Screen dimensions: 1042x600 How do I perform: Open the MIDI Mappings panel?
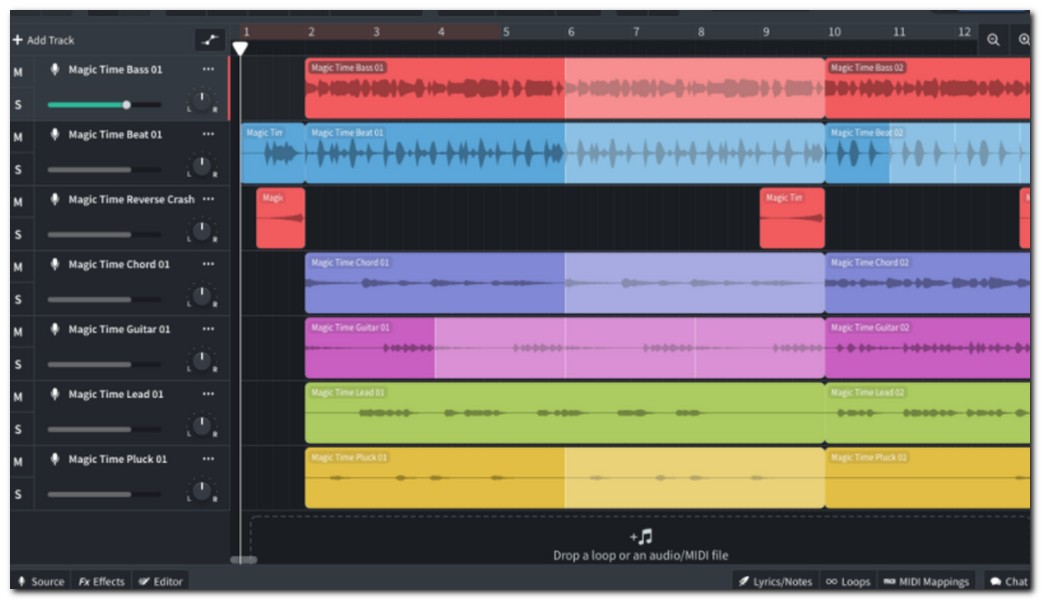pyautogui.click(x=926, y=581)
